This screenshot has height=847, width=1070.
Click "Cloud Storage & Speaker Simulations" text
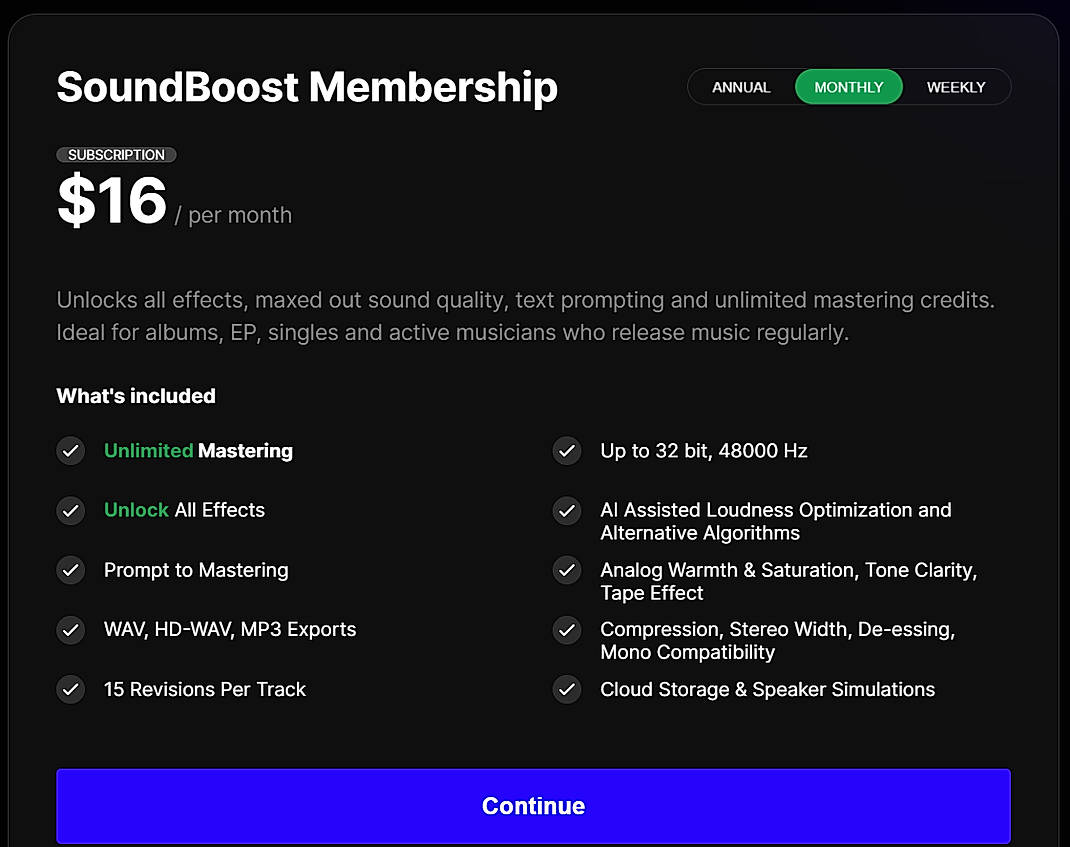768,689
